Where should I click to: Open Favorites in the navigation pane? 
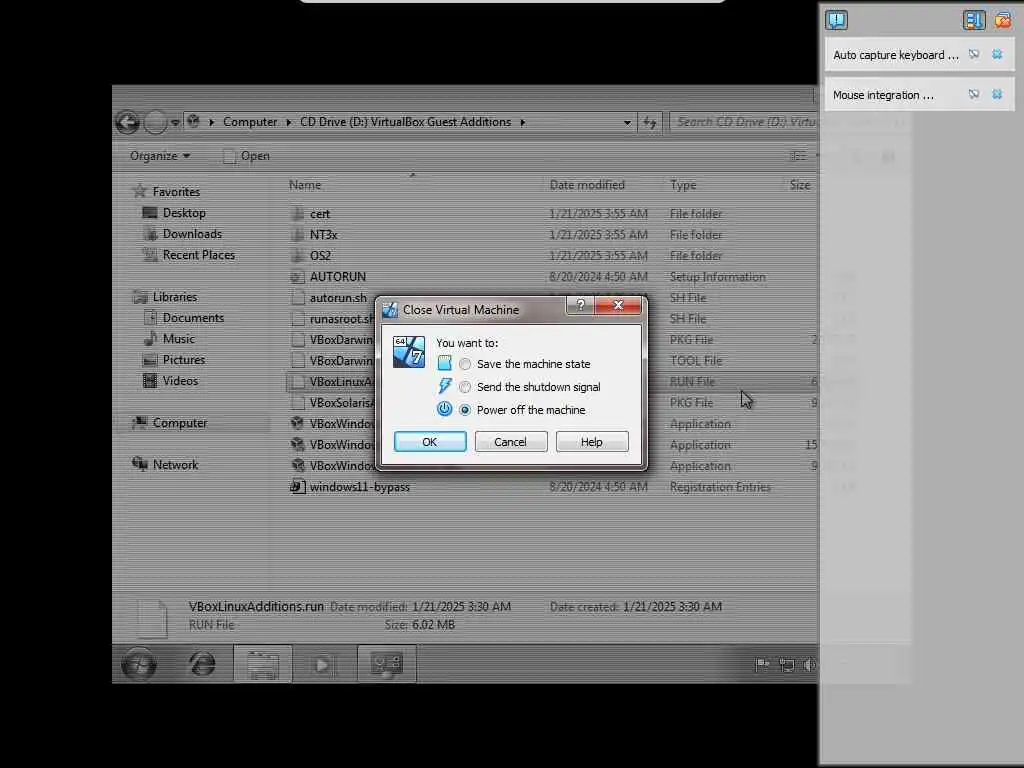(167, 192)
